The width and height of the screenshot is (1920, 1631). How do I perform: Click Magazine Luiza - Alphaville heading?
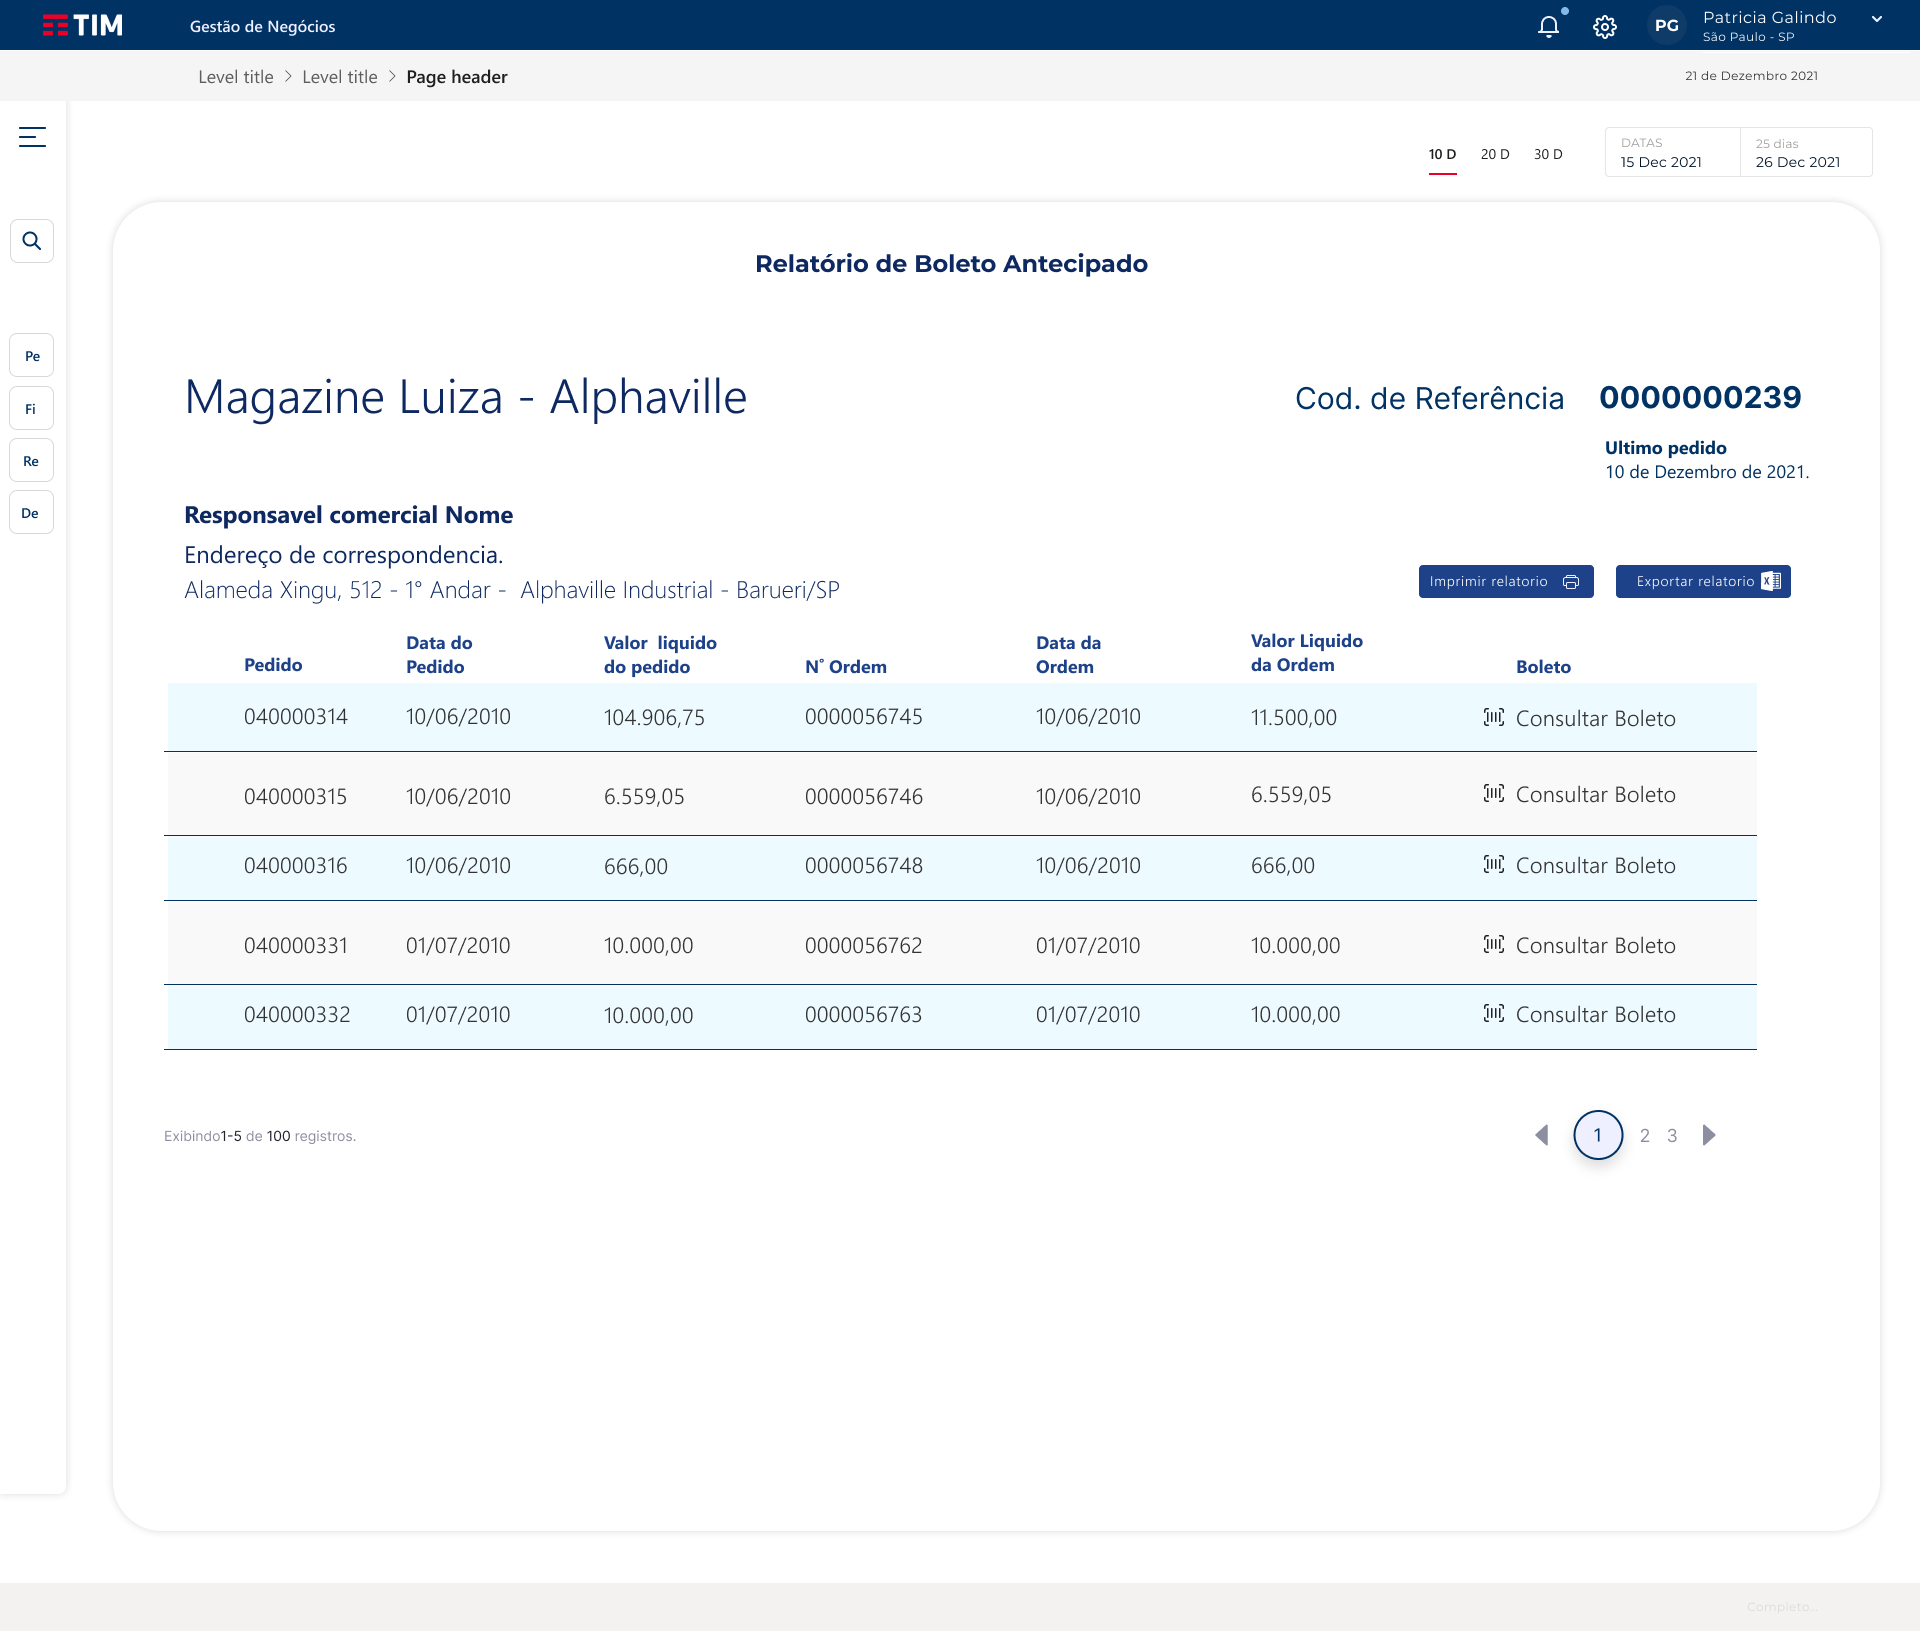point(466,398)
